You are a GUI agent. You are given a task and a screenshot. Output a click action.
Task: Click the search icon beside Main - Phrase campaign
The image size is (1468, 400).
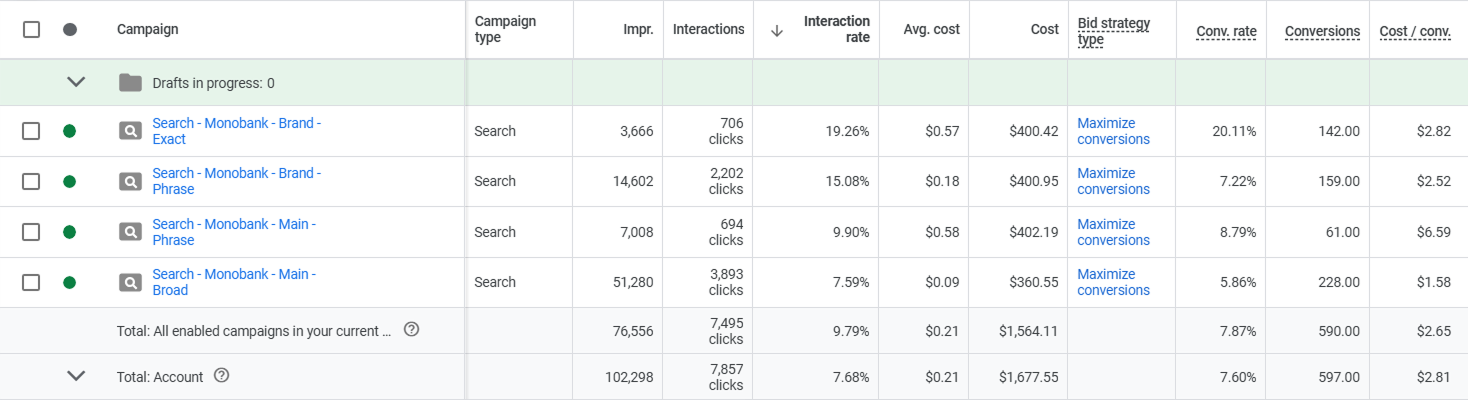[x=130, y=232]
